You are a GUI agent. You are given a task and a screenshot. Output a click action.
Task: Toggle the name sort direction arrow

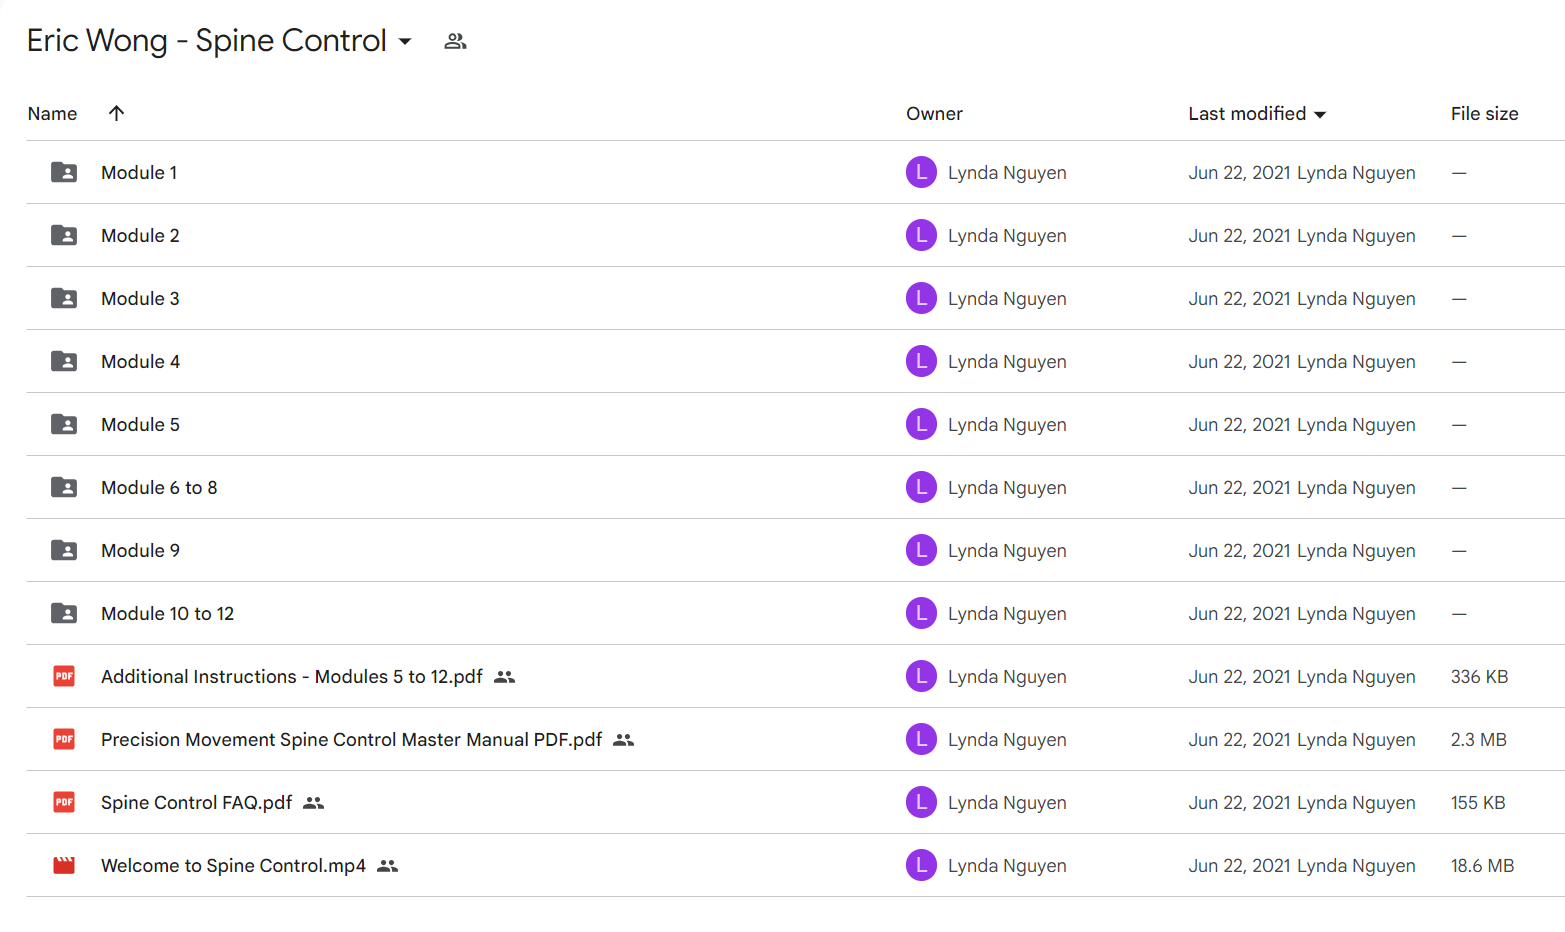[116, 113]
